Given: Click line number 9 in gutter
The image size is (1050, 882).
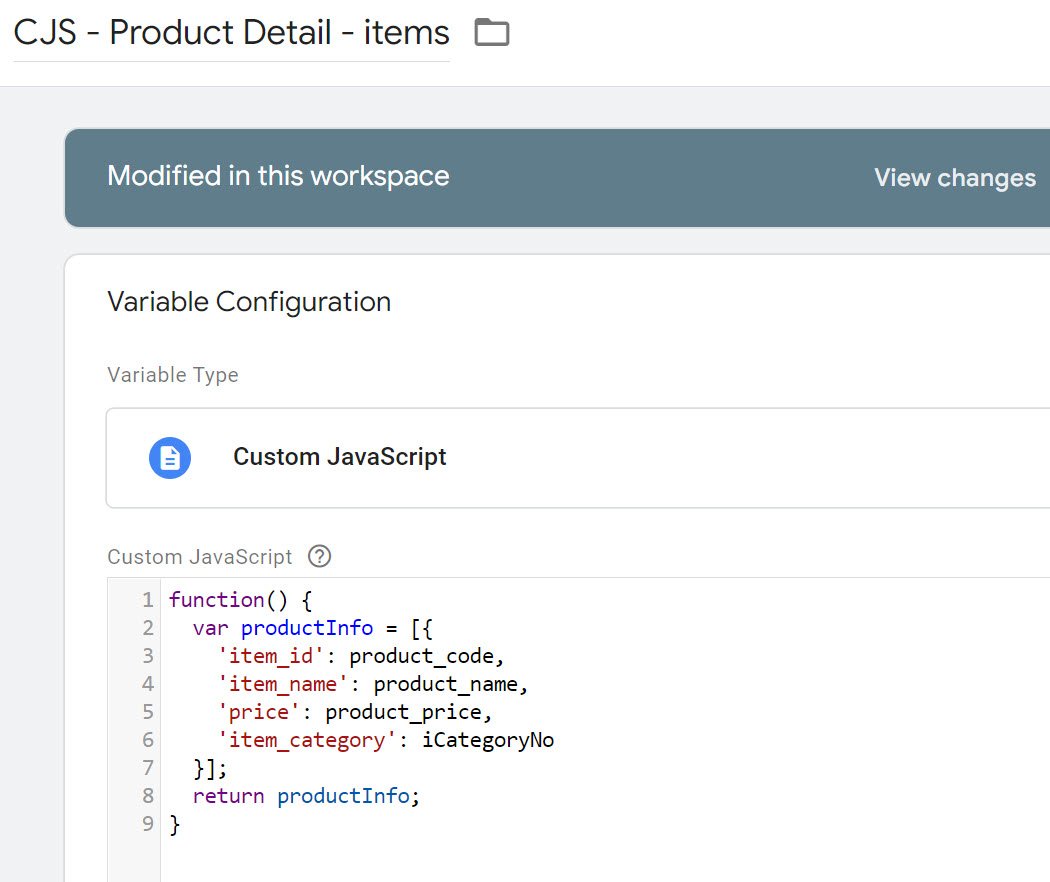Looking at the screenshot, I should tap(147, 824).
